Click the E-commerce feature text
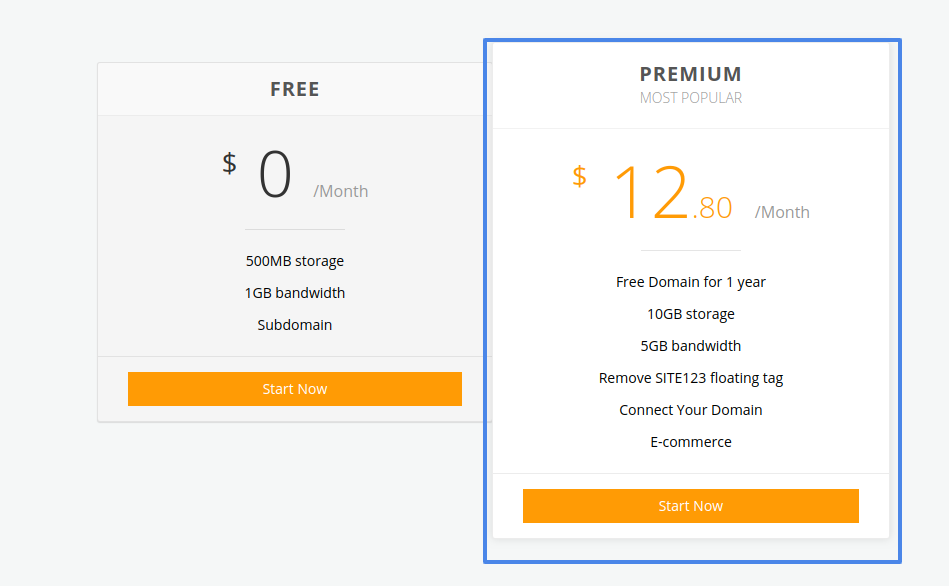949x586 pixels. pyautogui.click(x=690, y=442)
